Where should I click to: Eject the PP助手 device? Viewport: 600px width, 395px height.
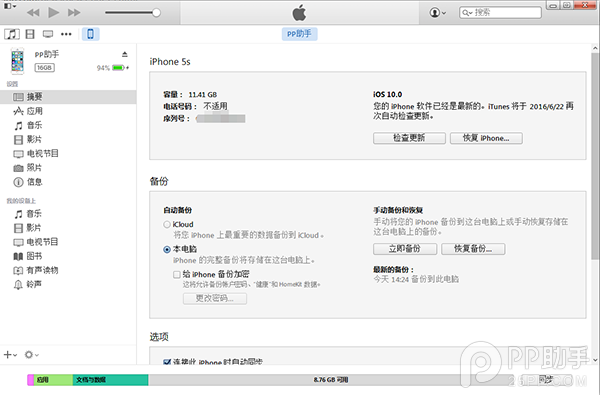(125, 54)
